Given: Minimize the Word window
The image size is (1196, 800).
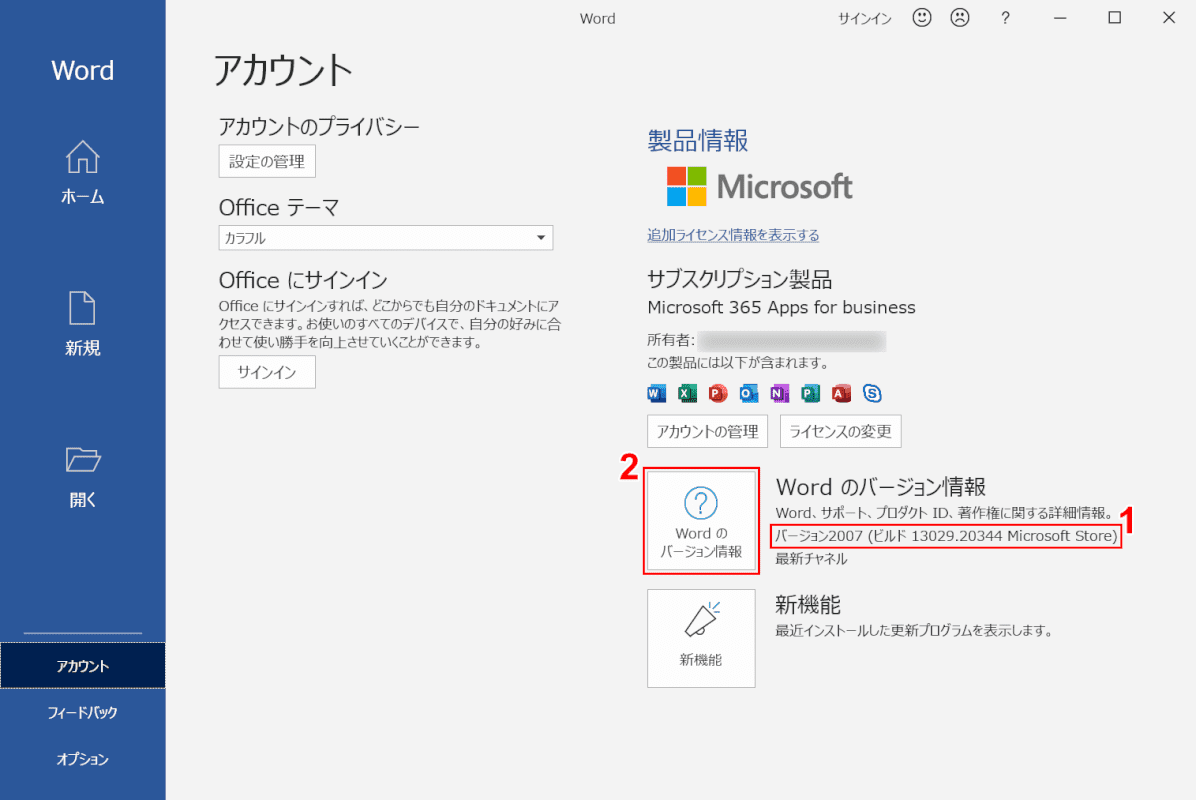Looking at the screenshot, I should pos(1060,18).
